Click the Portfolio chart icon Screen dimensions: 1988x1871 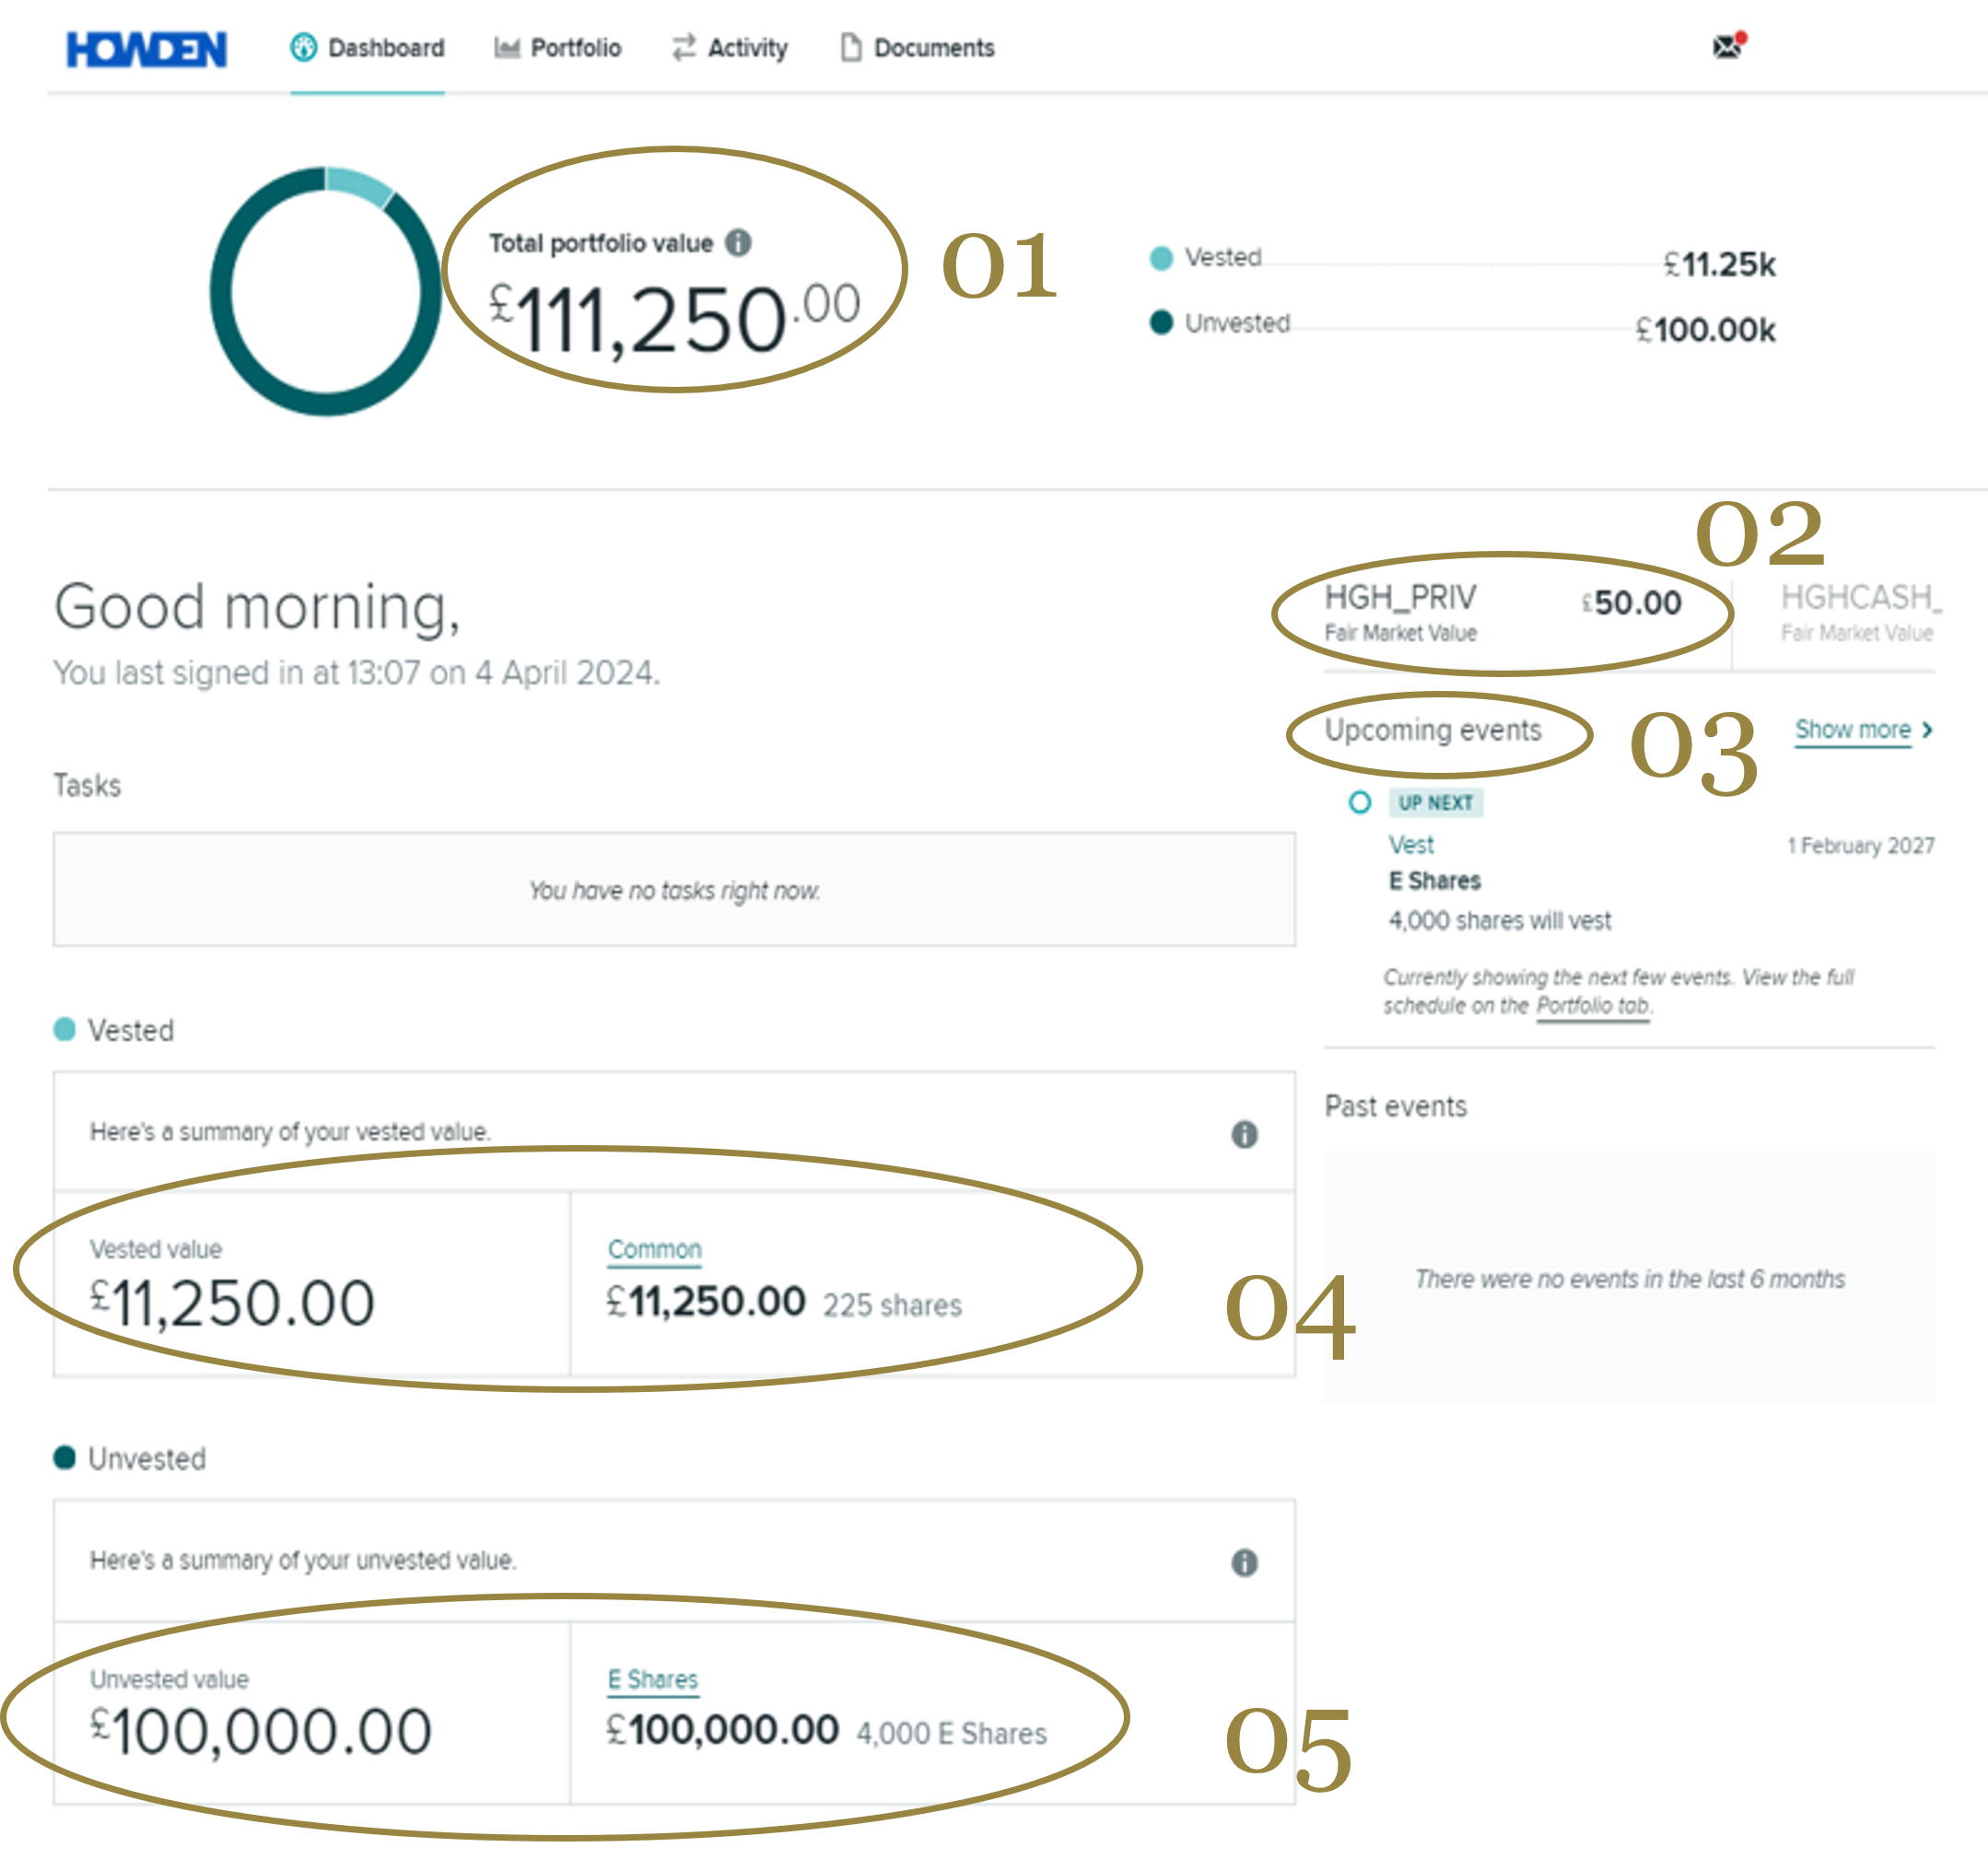[507, 48]
